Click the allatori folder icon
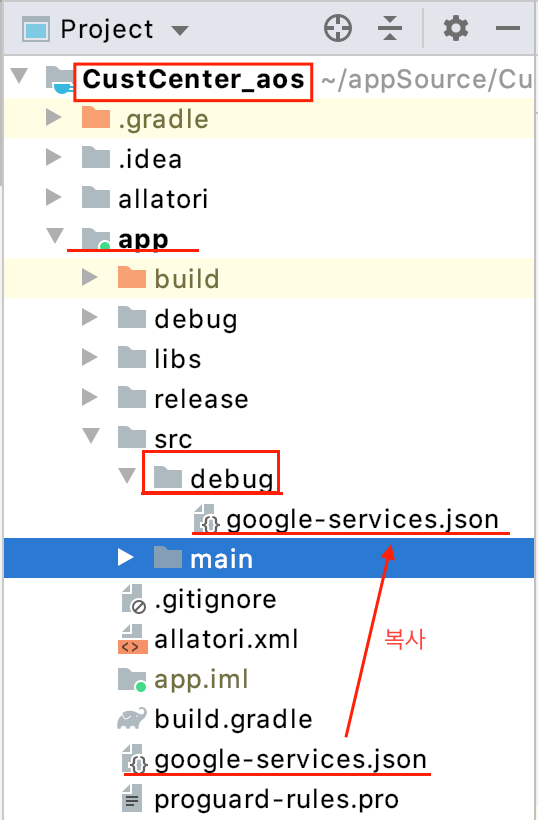 click(96, 198)
